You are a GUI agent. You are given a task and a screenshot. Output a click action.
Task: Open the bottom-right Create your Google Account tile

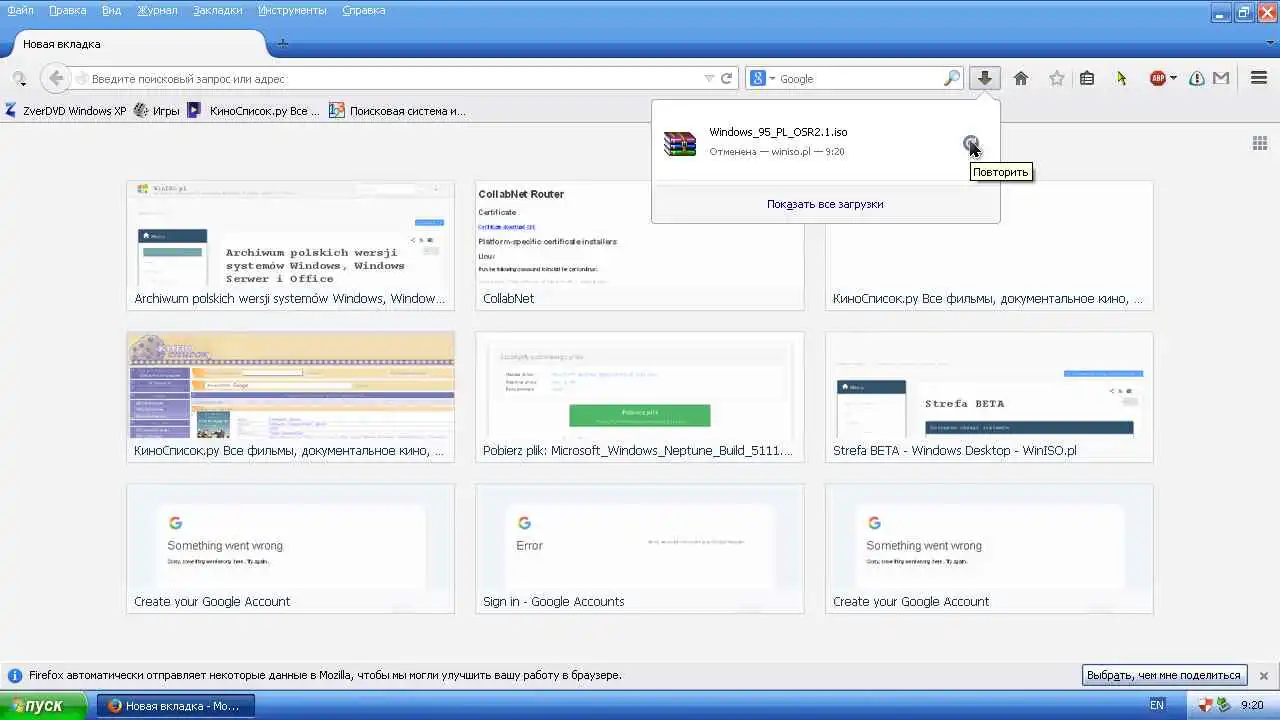tap(989, 549)
